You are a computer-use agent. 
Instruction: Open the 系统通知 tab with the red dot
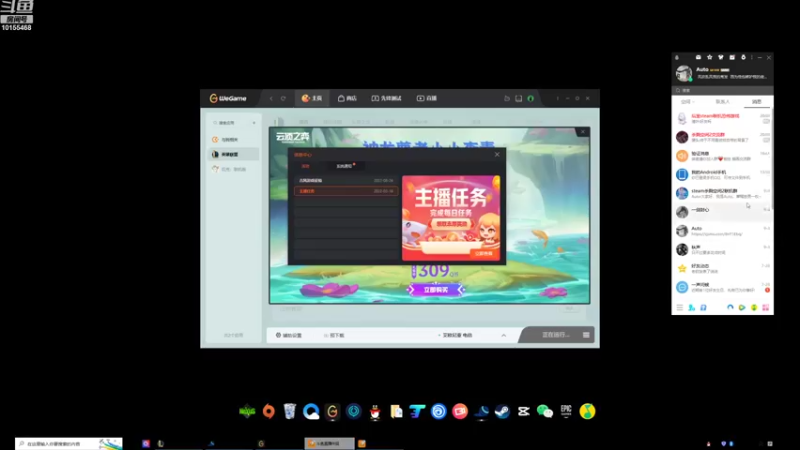(345, 166)
